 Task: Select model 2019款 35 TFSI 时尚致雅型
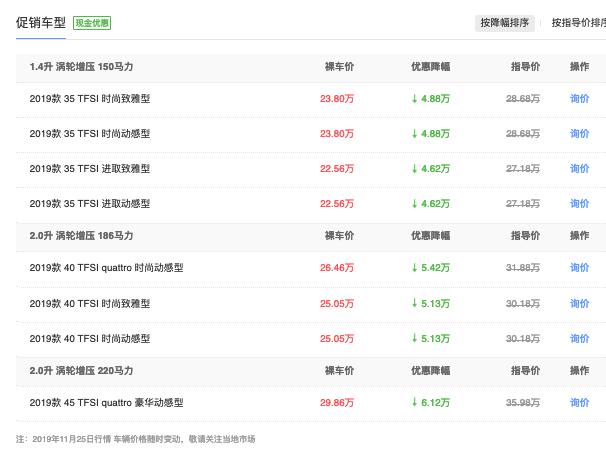coord(90,99)
